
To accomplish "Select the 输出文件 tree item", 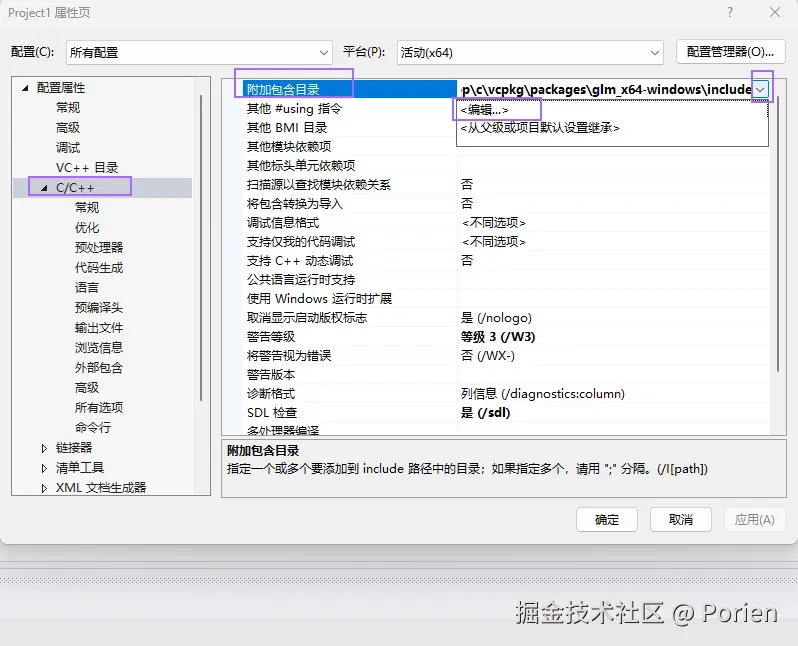I will tap(99, 328).
